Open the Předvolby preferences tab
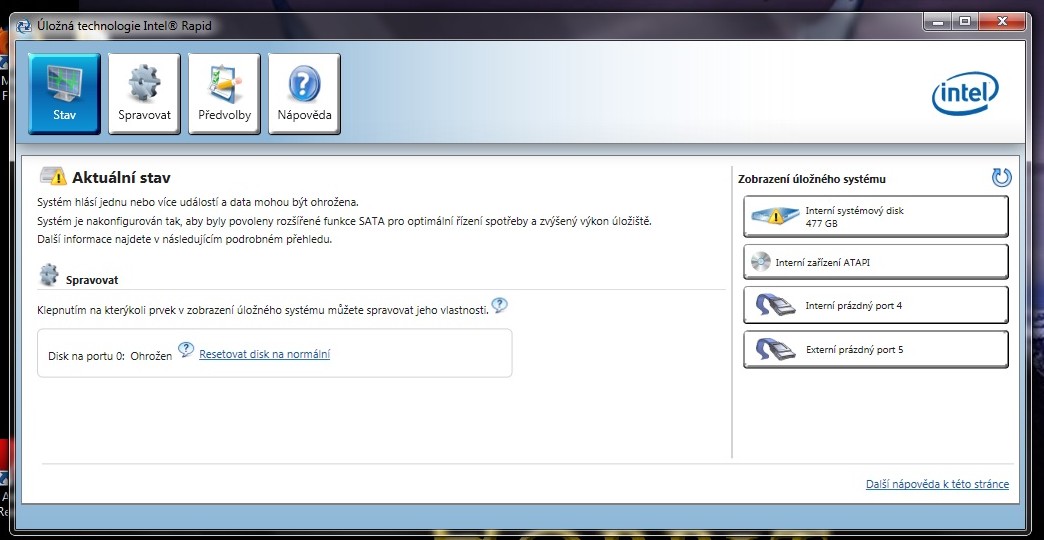This screenshot has height=540, width=1044. (x=224, y=94)
